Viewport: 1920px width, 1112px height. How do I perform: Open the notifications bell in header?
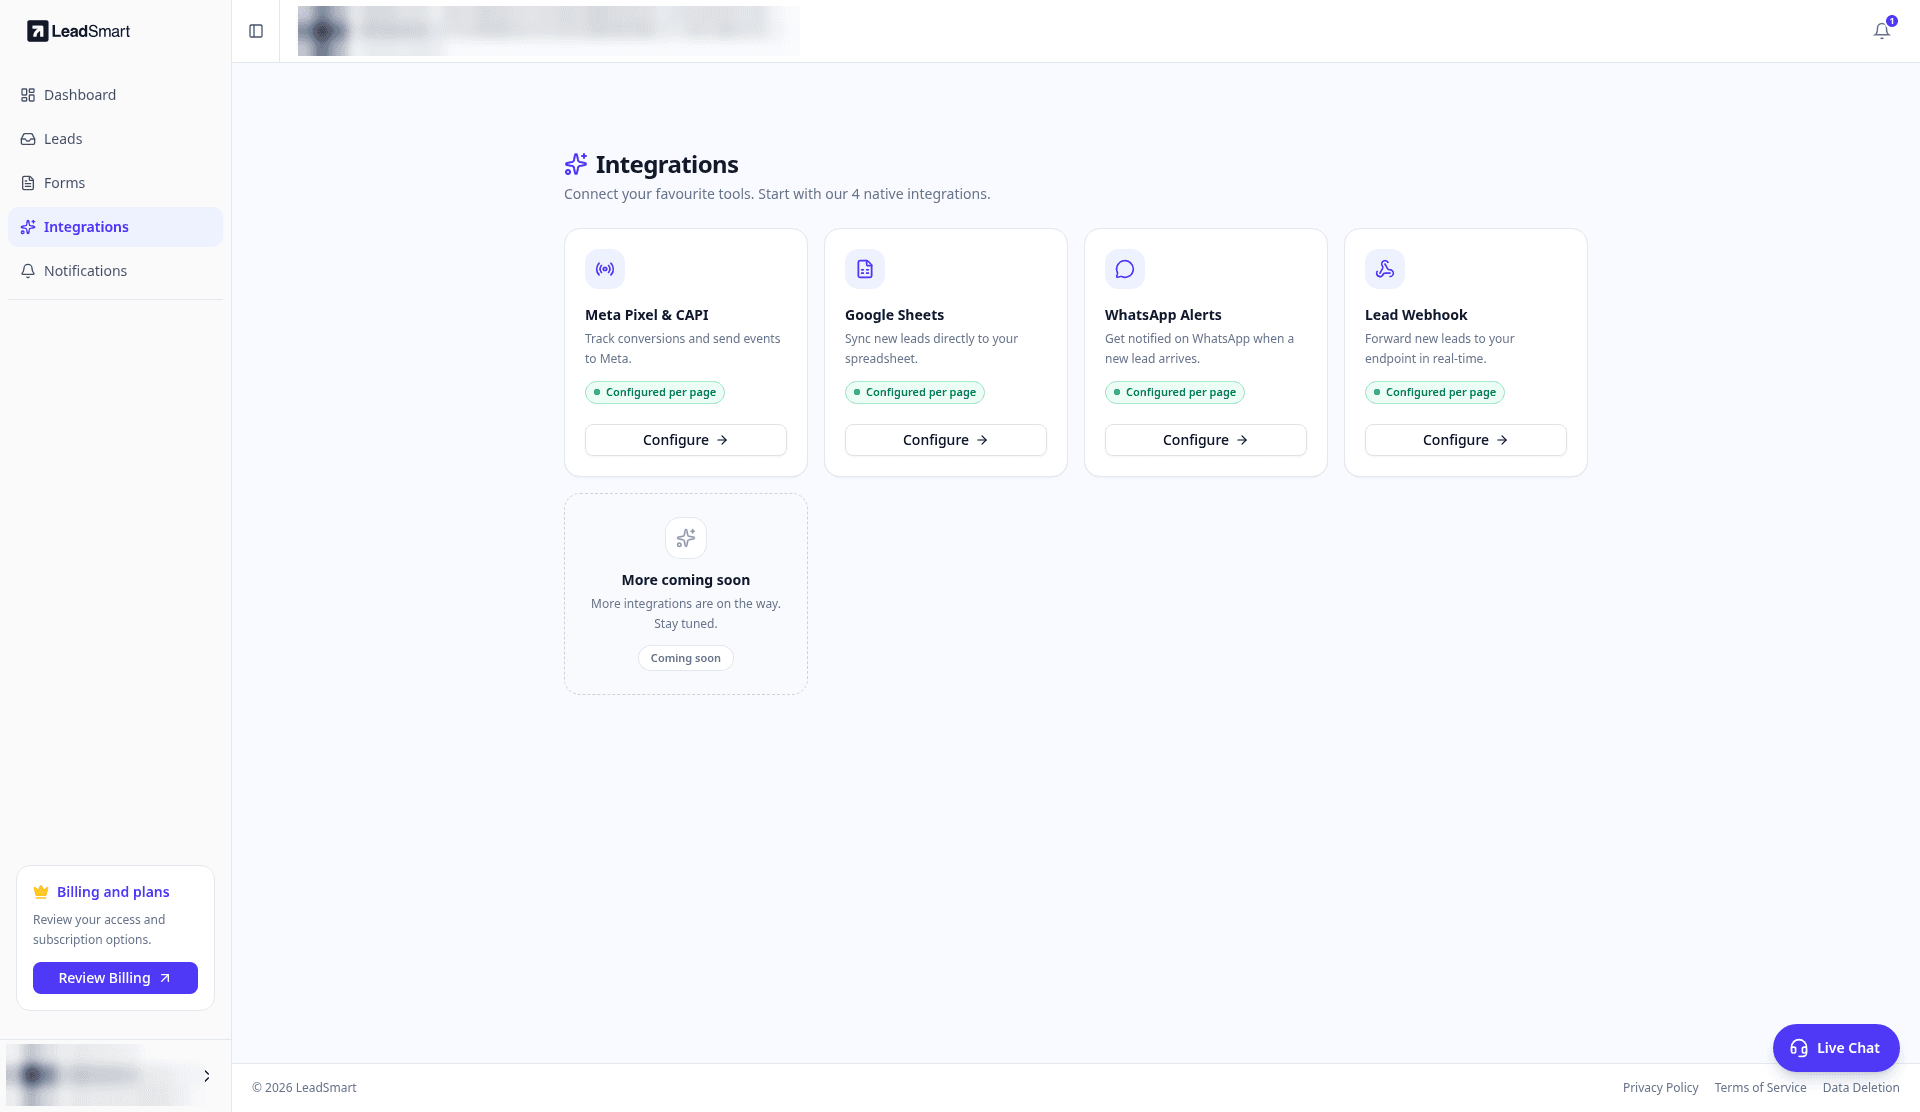click(1882, 31)
